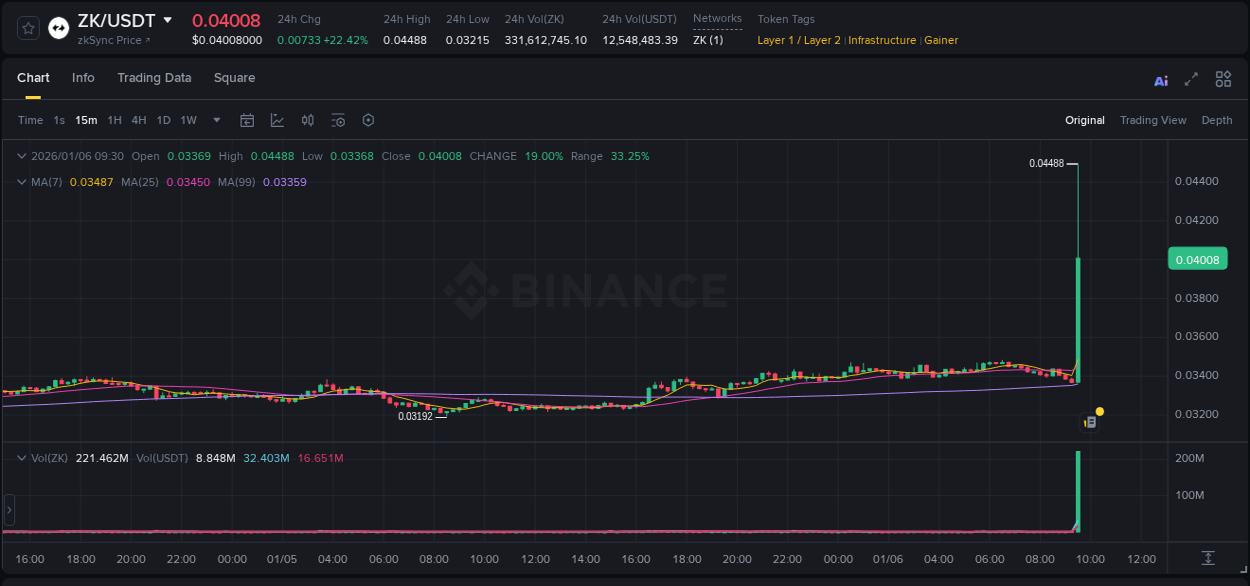Click the ZK token logo
This screenshot has width=1250, height=586.
[58, 27]
